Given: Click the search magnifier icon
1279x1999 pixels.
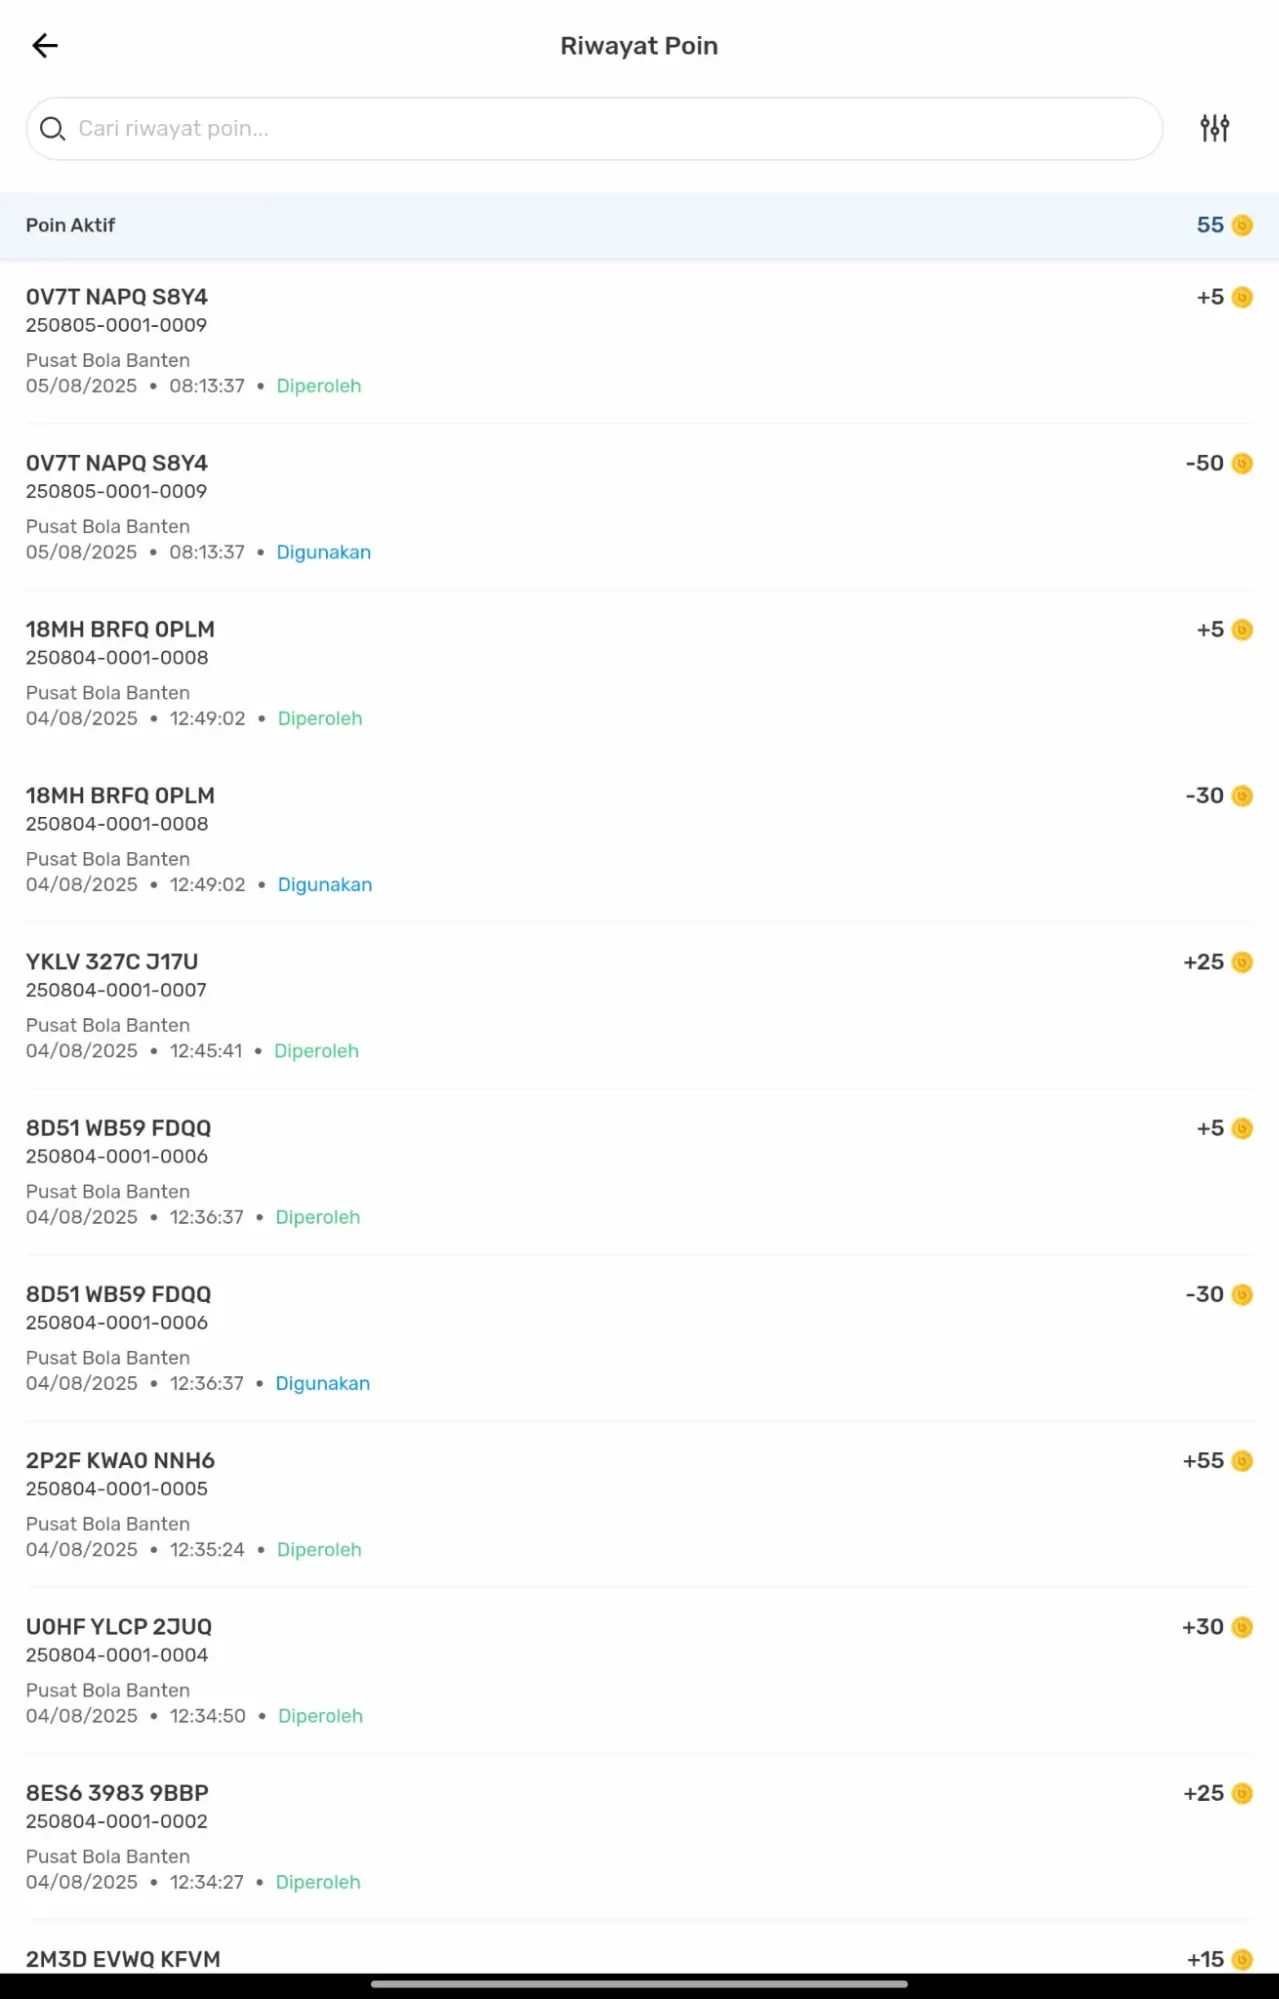Looking at the screenshot, I should [x=52, y=129].
